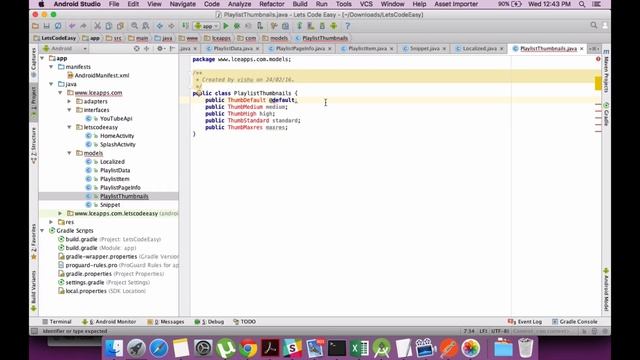Click the Search Everywhere magnifier icon
Screen dimensions: 640x360
(x=593, y=25)
